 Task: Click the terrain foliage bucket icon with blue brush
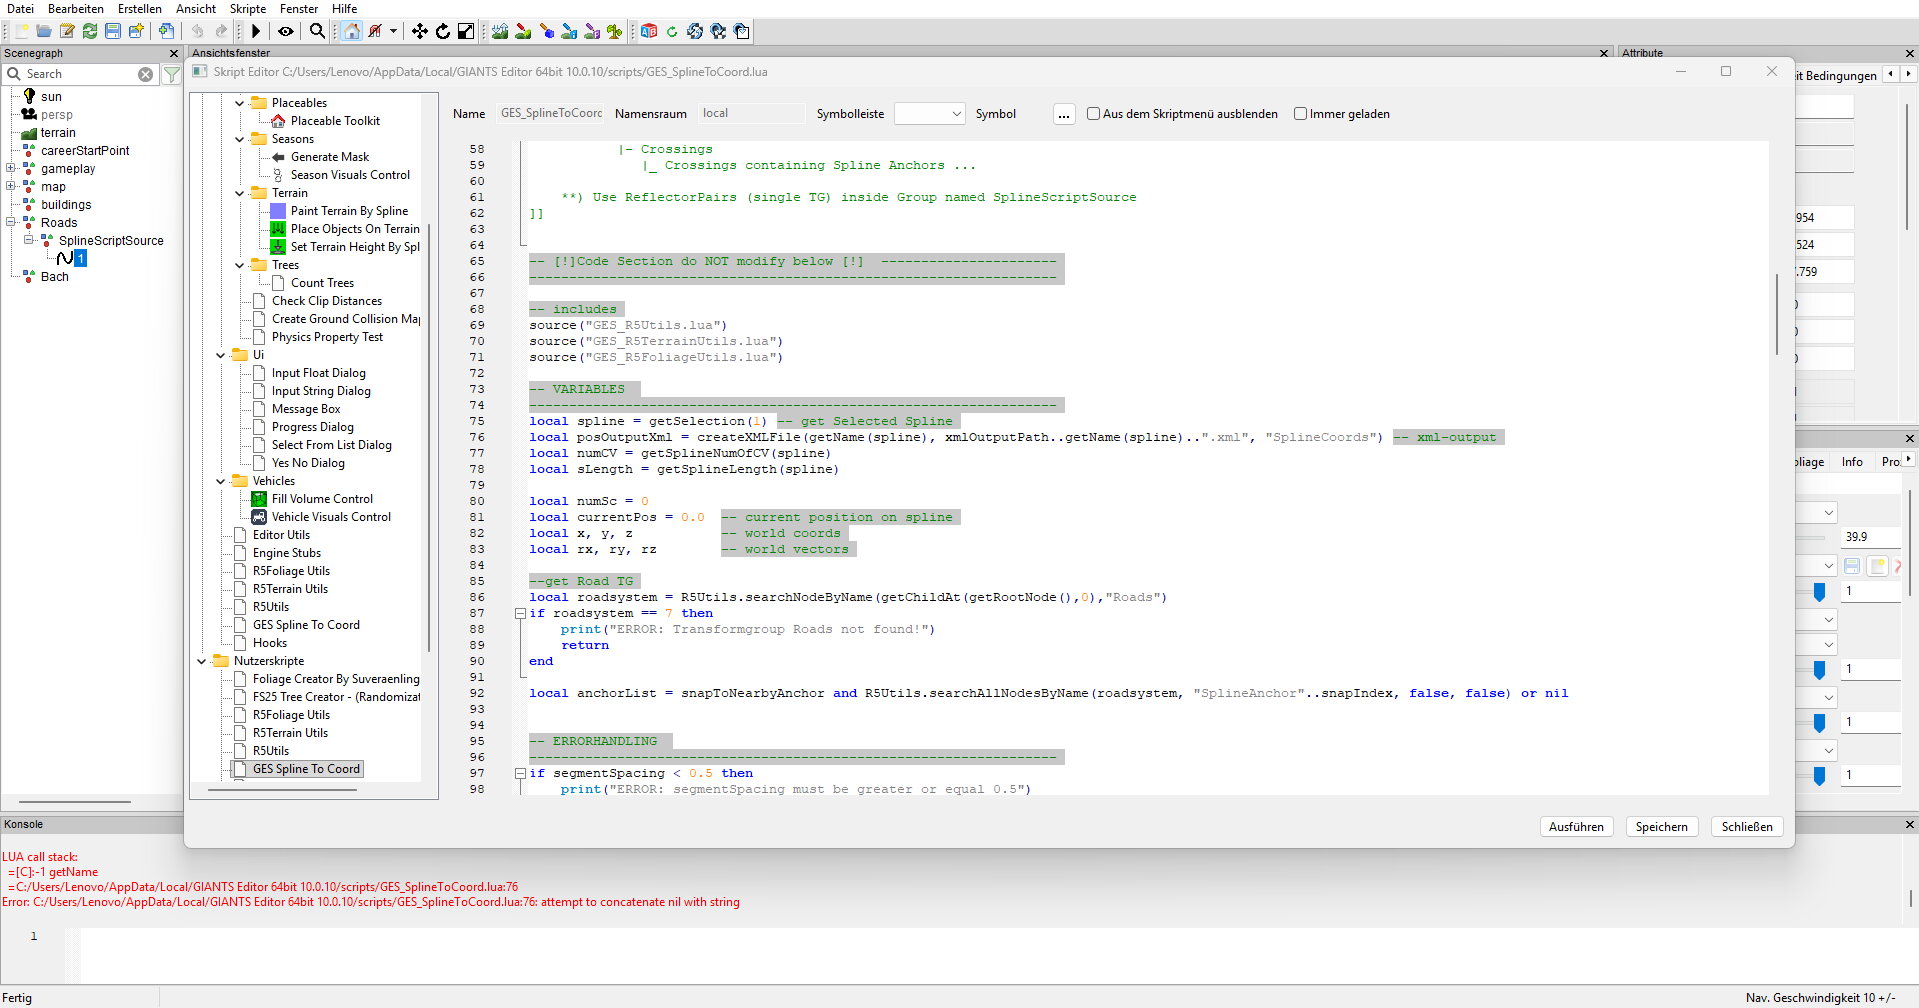pyautogui.click(x=569, y=31)
